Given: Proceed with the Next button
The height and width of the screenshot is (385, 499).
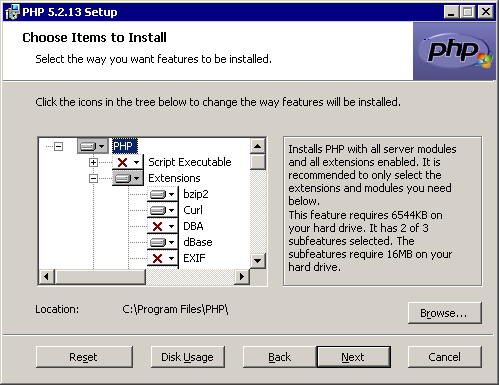Looking at the screenshot, I should pos(353,357).
